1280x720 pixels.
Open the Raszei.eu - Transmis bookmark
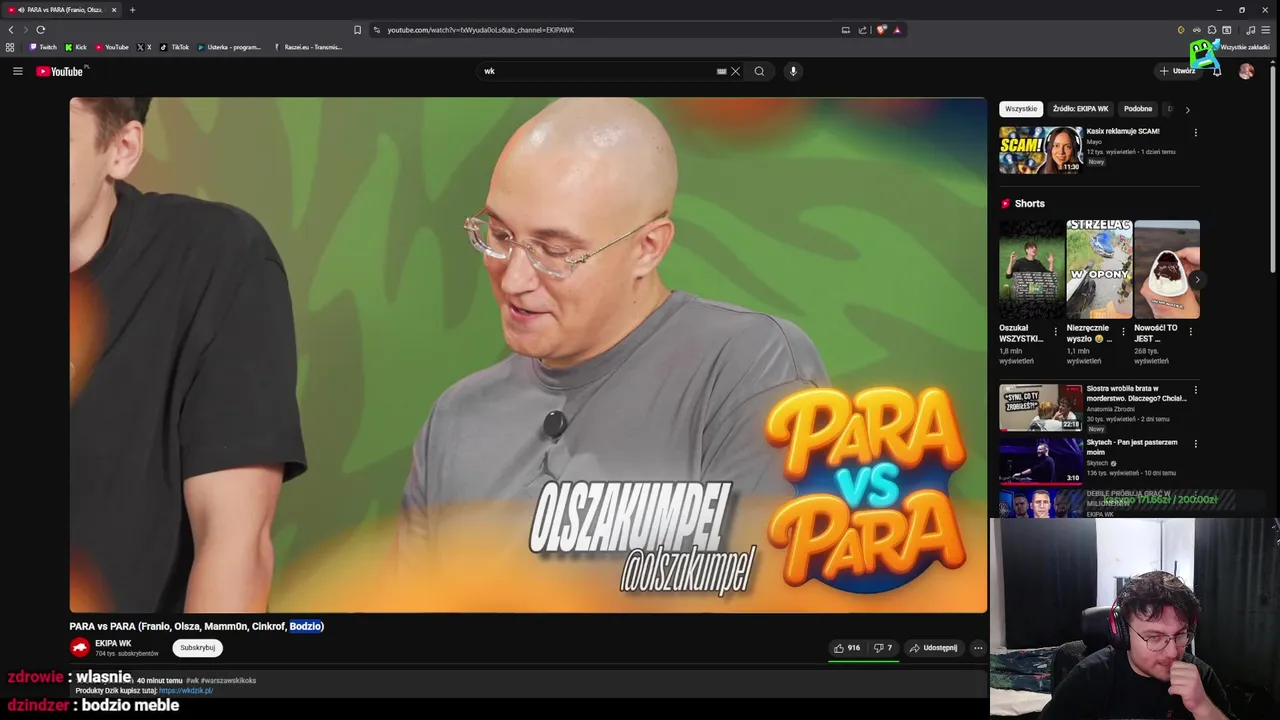[x=308, y=47]
